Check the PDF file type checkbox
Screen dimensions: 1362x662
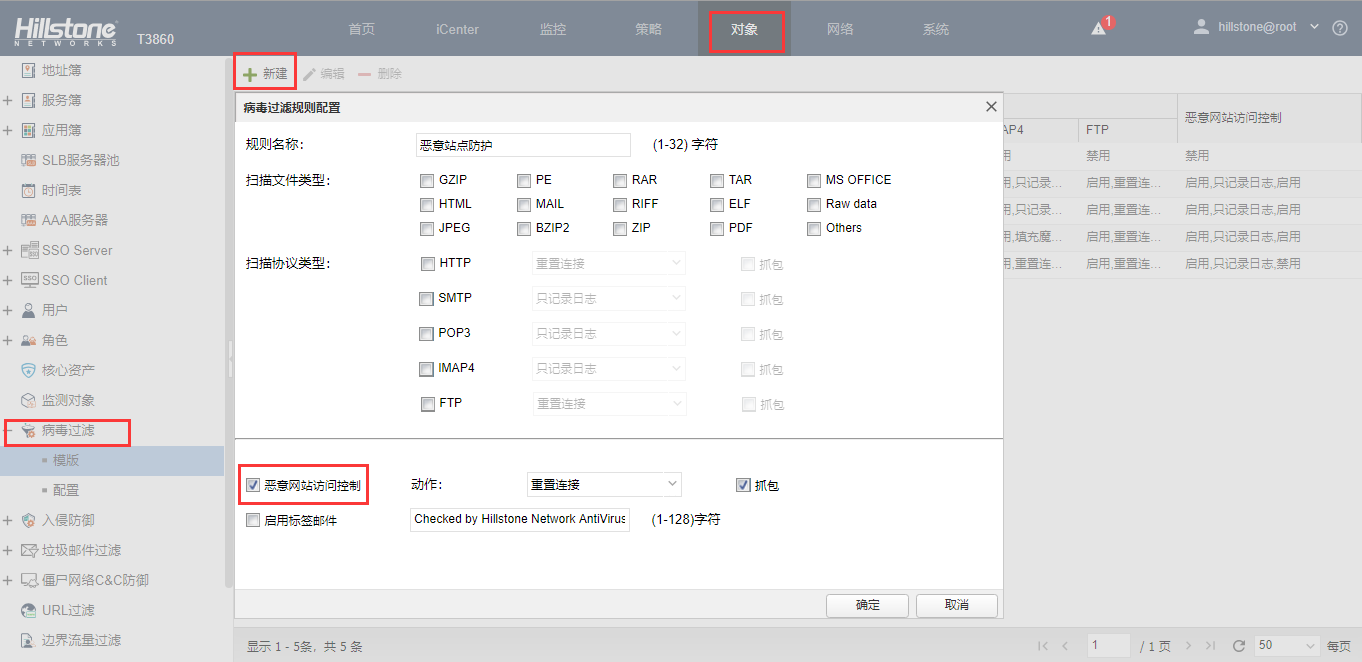(x=717, y=229)
